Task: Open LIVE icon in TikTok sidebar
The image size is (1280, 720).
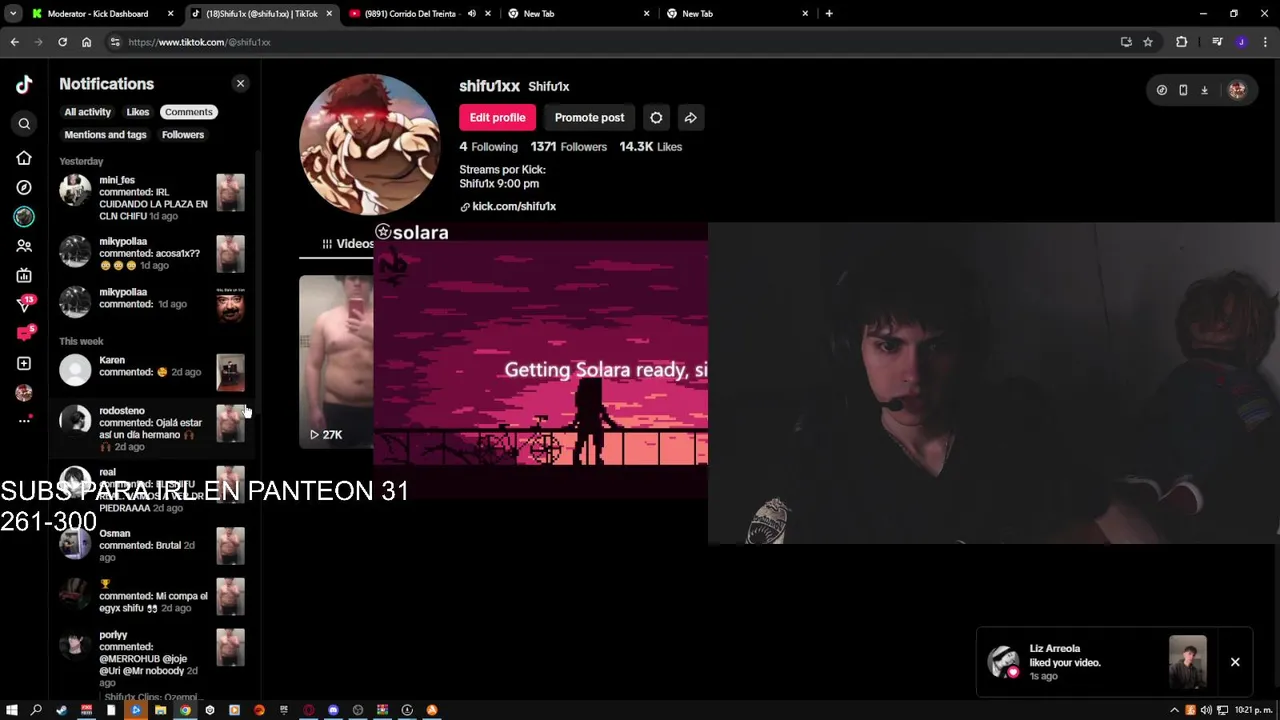Action: (x=24, y=275)
